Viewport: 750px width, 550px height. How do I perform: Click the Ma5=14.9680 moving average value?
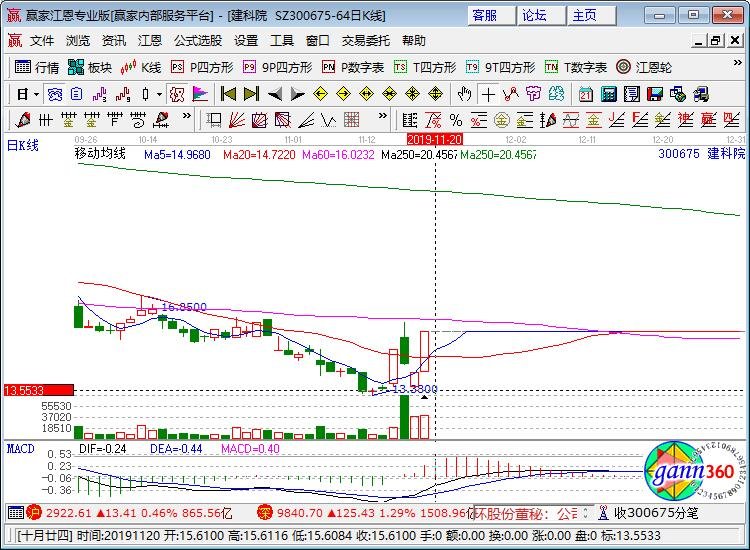[177, 154]
